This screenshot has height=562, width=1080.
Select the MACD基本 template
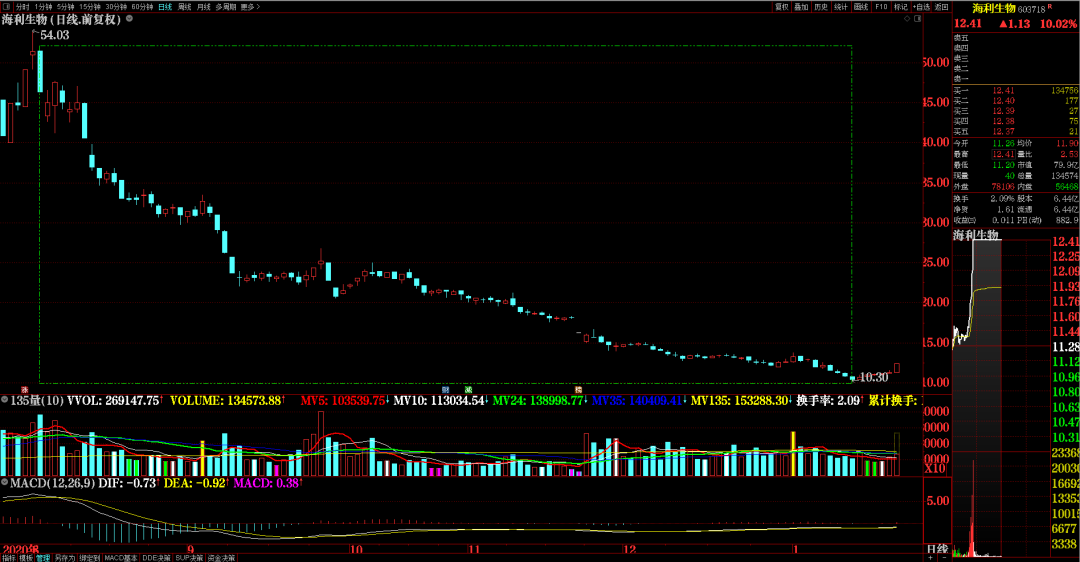[x=121, y=558]
